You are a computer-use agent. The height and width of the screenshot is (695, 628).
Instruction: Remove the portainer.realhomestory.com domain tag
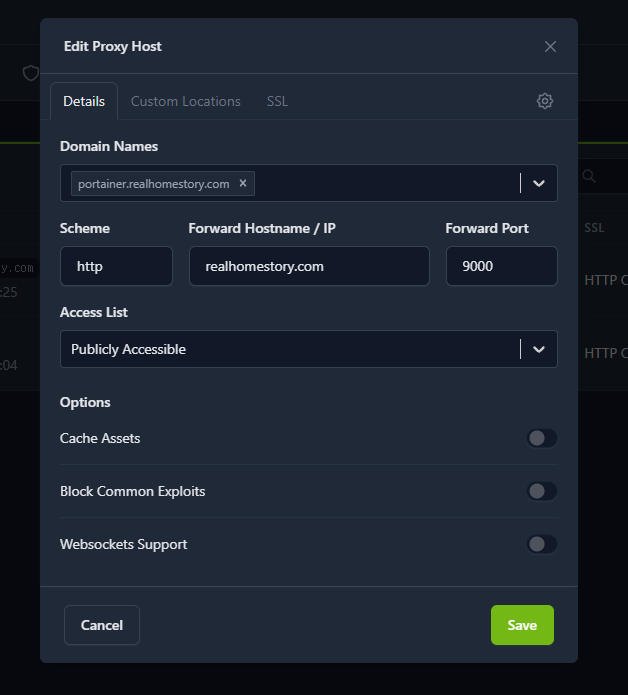click(x=243, y=183)
